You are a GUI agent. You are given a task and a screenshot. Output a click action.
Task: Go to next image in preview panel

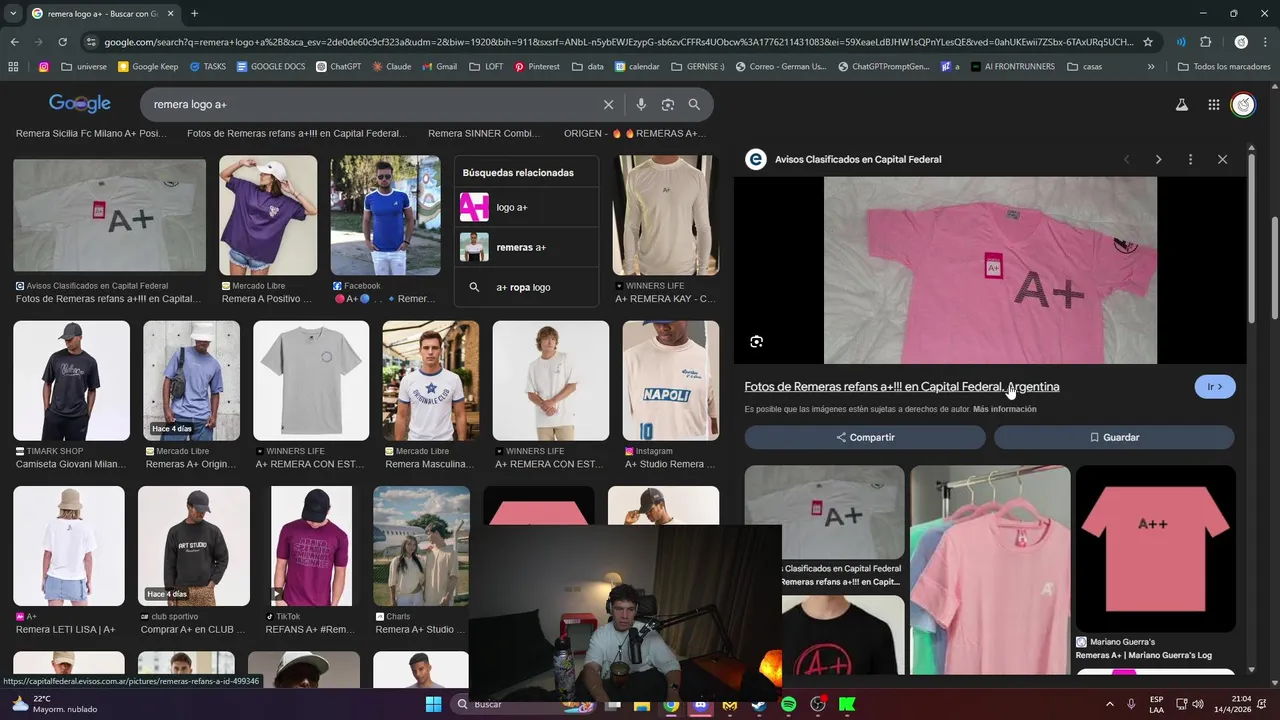(x=1158, y=159)
